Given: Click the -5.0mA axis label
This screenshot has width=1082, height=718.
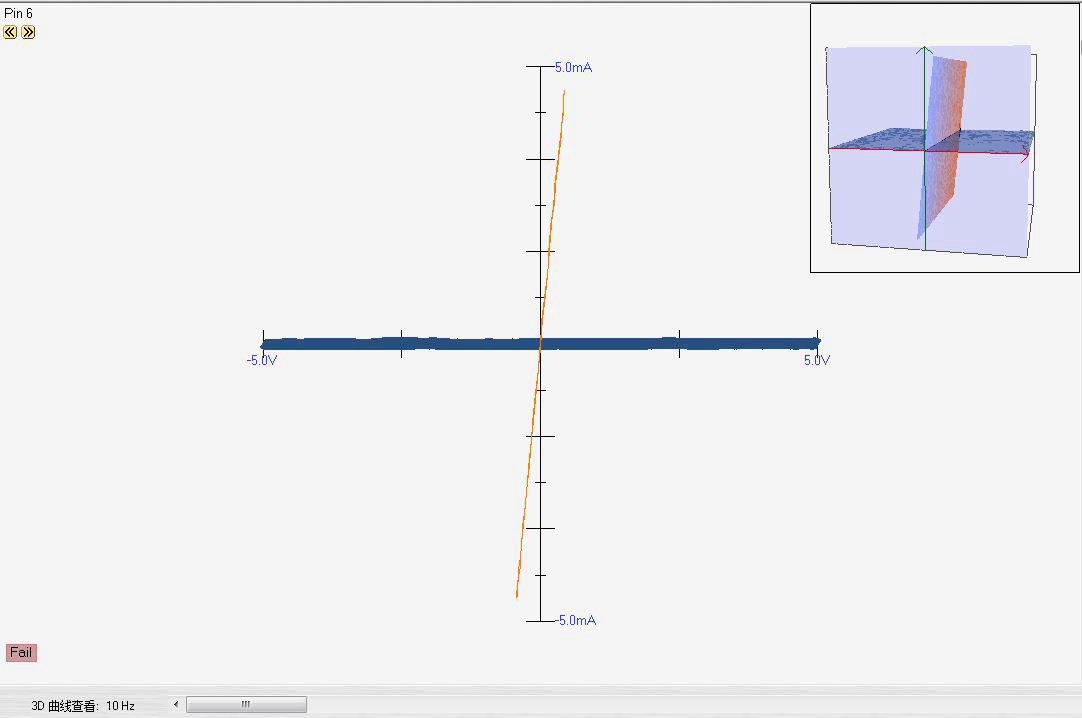Looking at the screenshot, I should tap(576, 621).
